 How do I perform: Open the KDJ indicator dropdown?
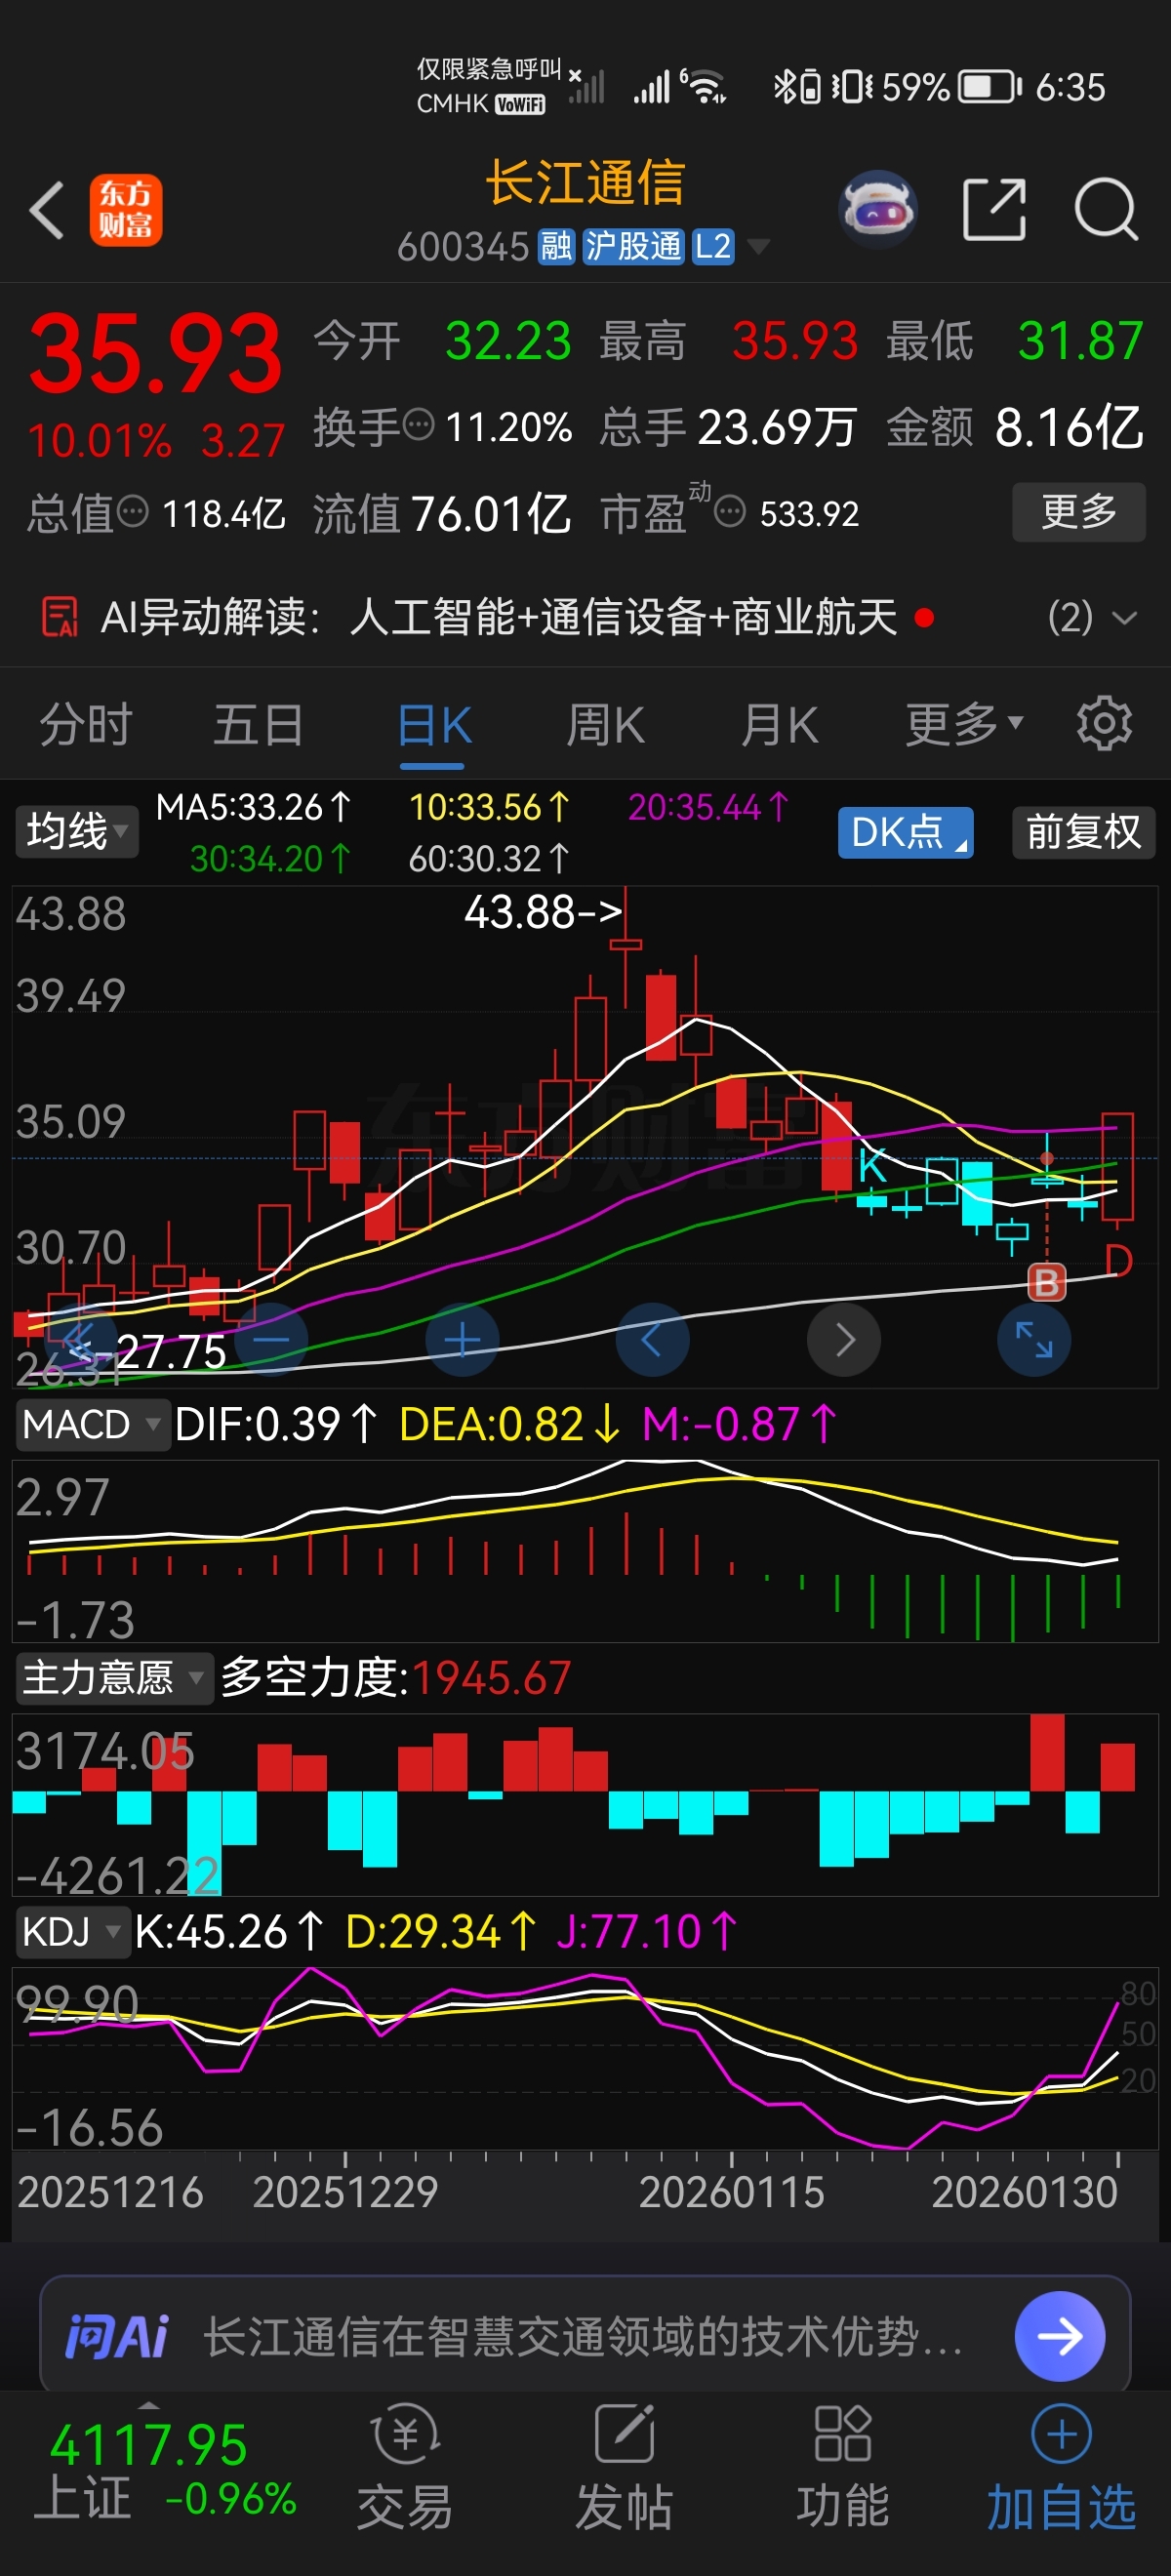pyautogui.click(x=72, y=1931)
